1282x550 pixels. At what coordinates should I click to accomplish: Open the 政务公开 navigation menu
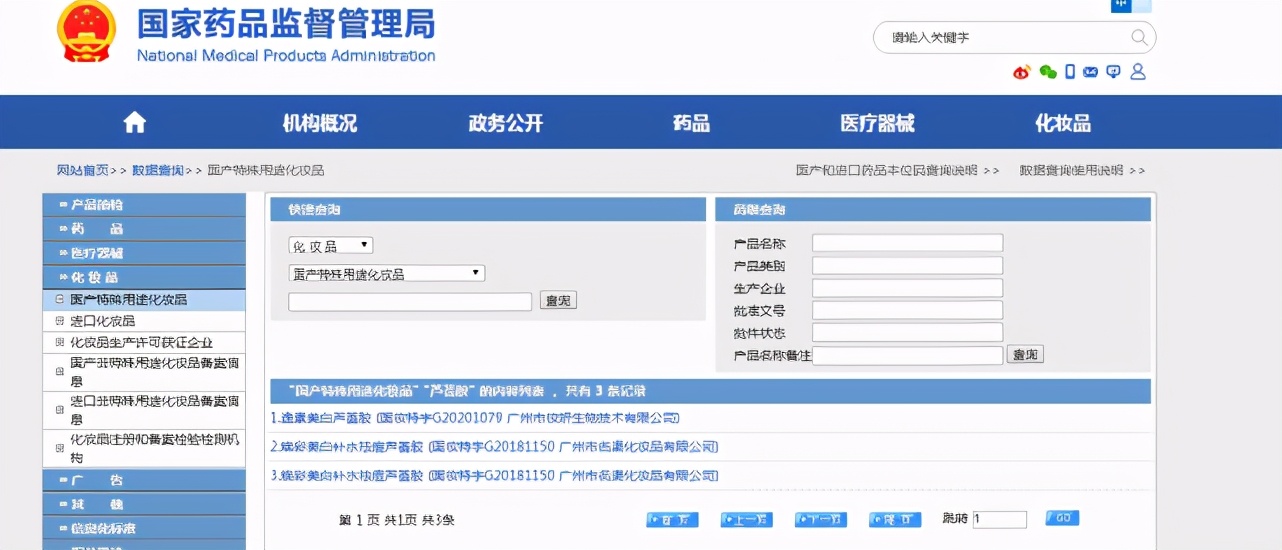(x=505, y=123)
